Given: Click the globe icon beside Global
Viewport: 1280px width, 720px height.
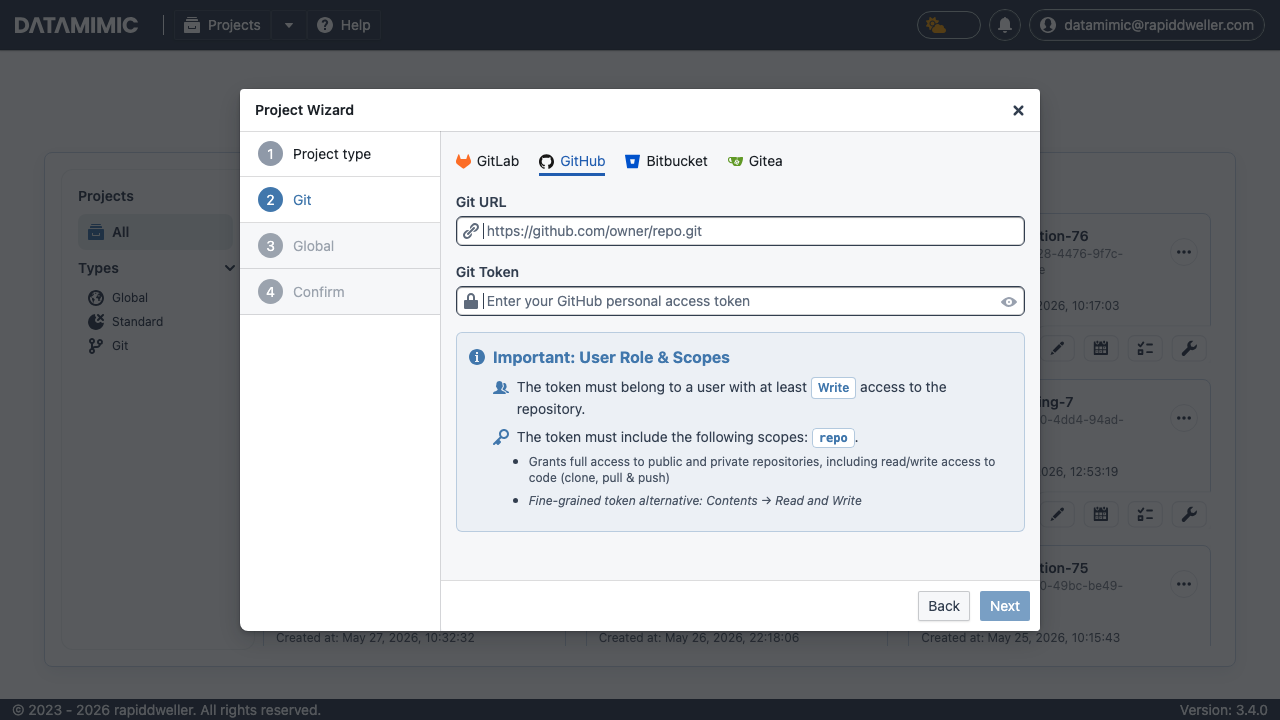Looking at the screenshot, I should coord(96,298).
